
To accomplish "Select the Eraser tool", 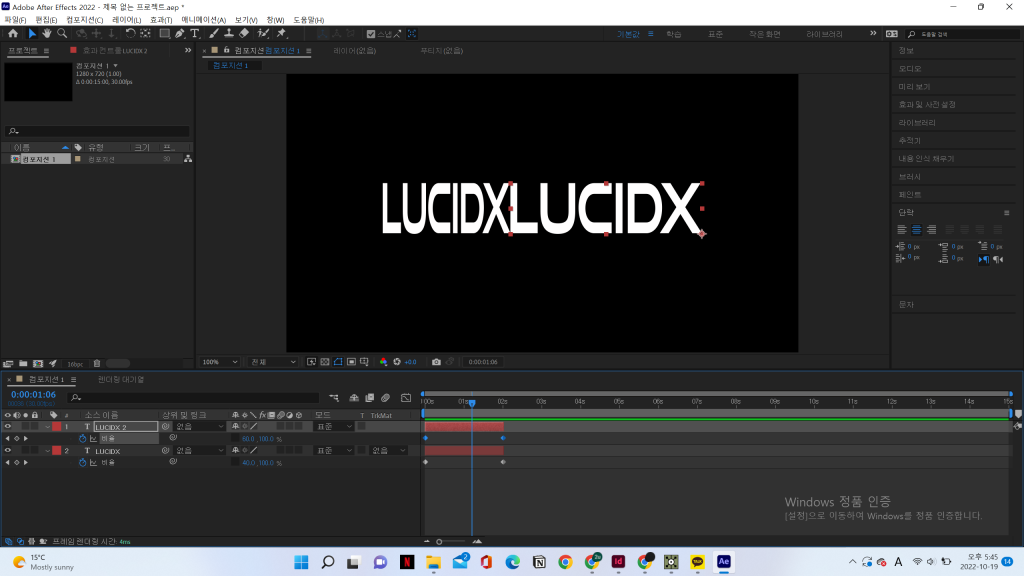I will [x=244, y=33].
